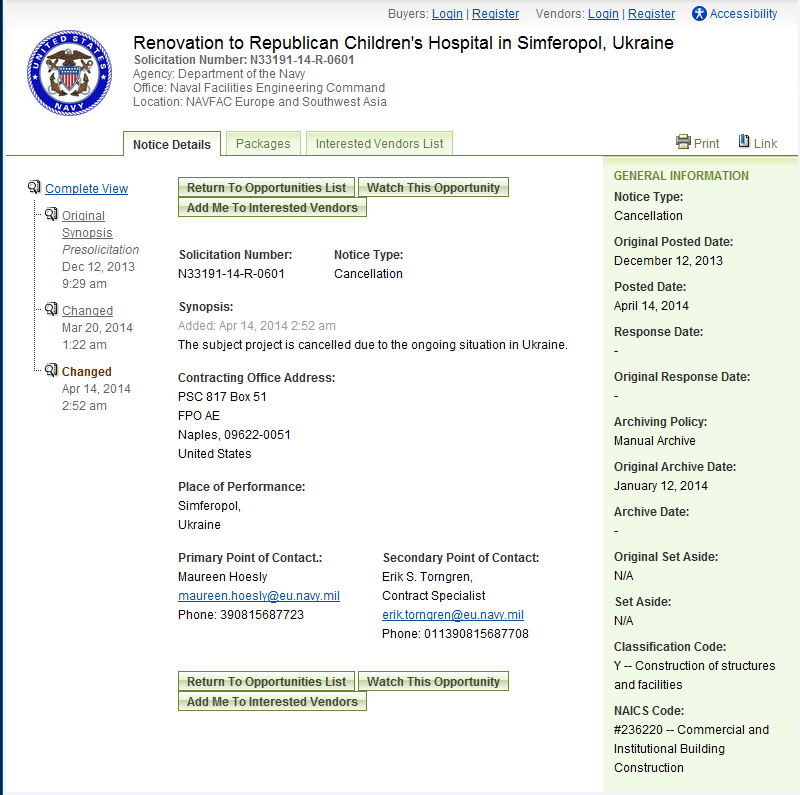Click the icon beside Apr 14 Changed entry
Image resolution: width=800 pixels, height=795 pixels.
pos(51,371)
